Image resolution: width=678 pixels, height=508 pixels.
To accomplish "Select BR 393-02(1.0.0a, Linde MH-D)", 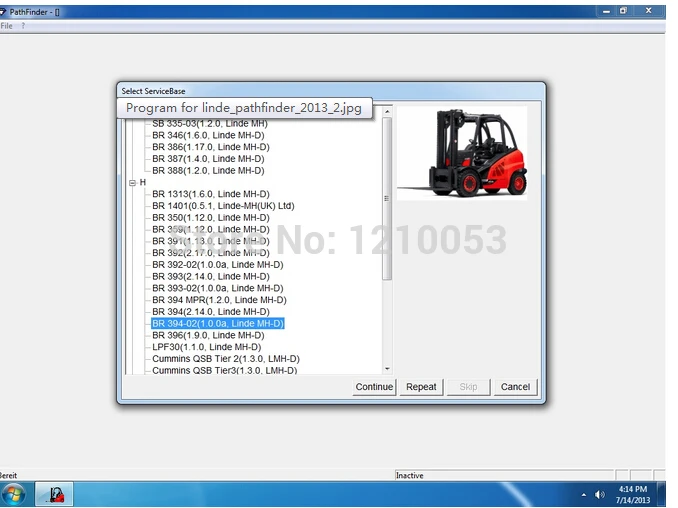I will (x=217, y=288).
